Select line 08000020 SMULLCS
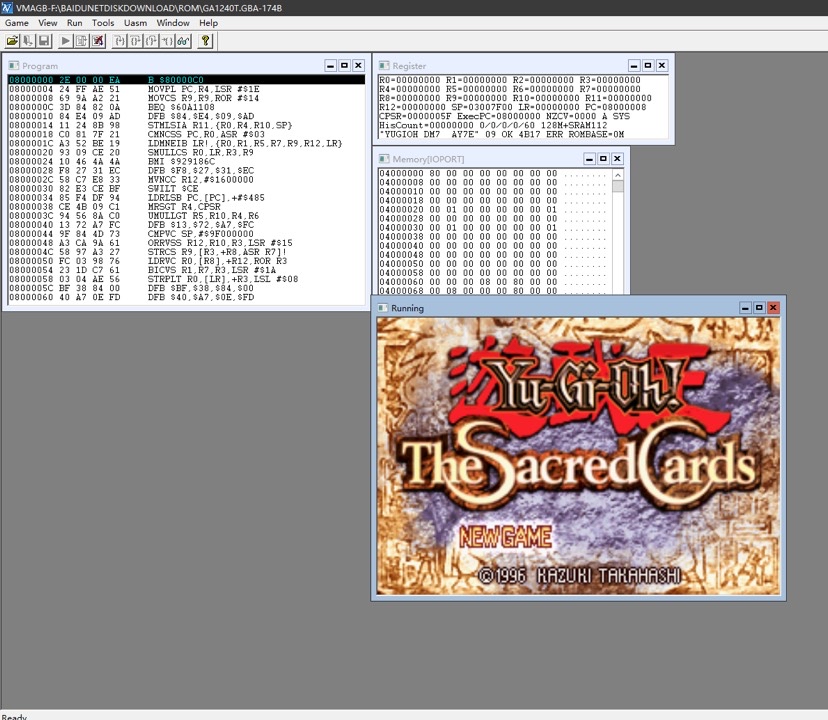The width and height of the screenshot is (828, 720). point(186,152)
